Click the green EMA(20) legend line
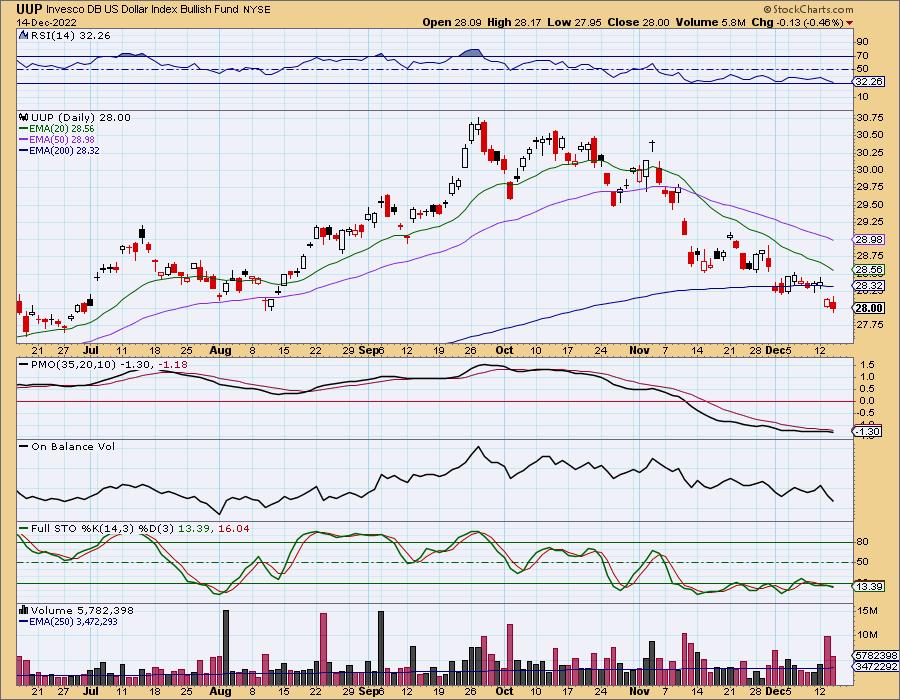The image size is (900, 700). [24, 129]
